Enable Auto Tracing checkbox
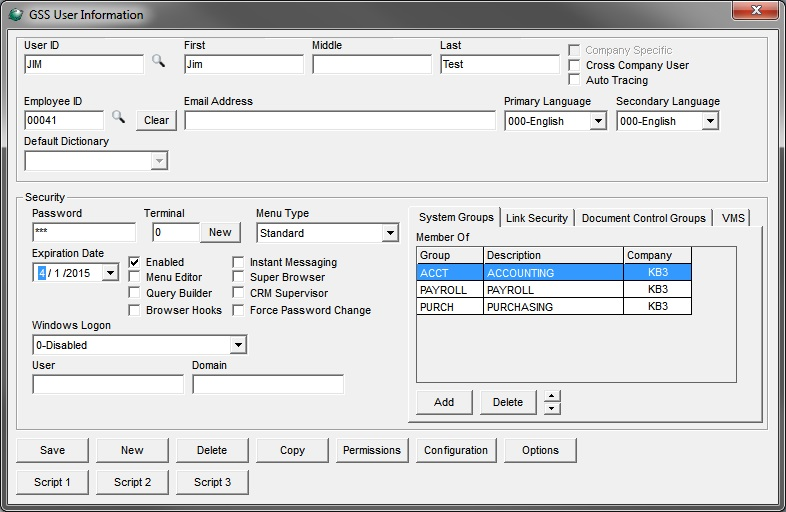 [x=574, y=80]
